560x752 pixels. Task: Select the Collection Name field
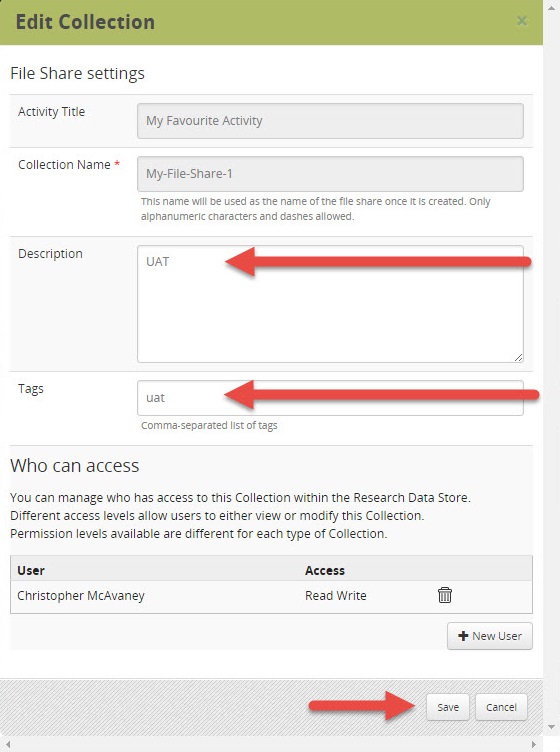[330, 174]
